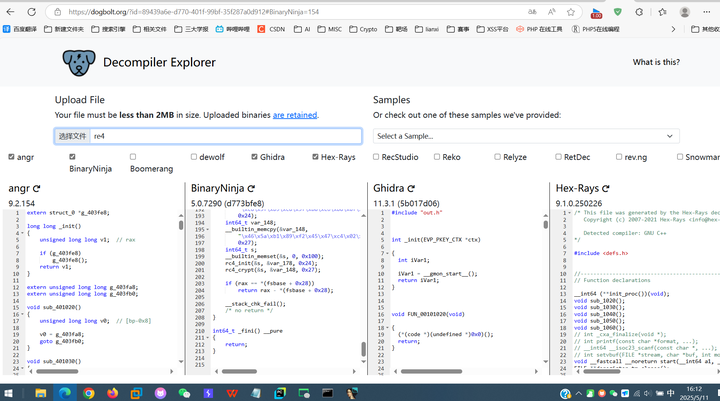Collapse the _init fold arrow at Ghidra line 7

pos(388,253)
